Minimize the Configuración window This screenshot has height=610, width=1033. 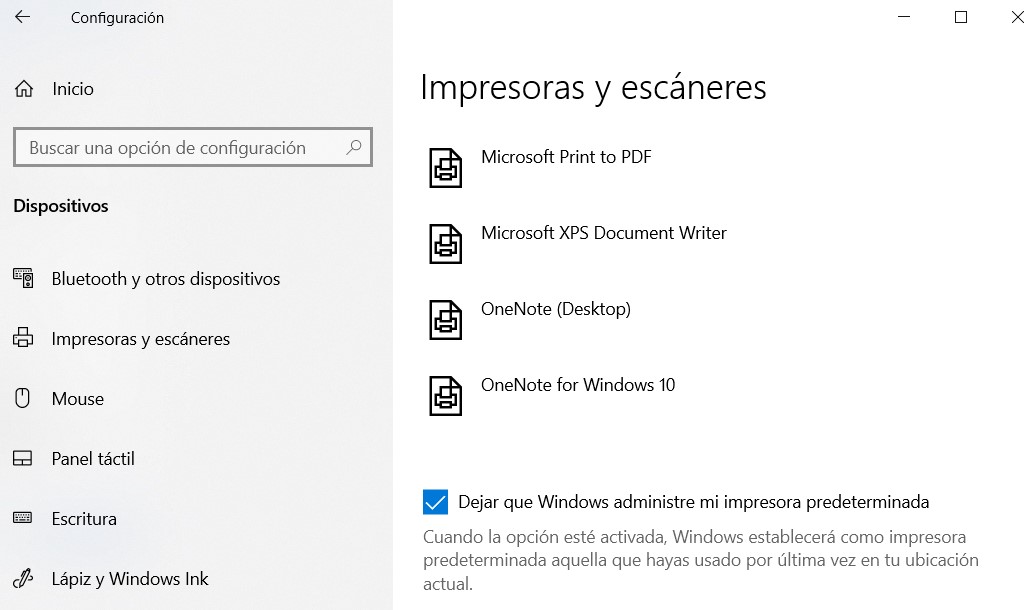tap(904, 17)
